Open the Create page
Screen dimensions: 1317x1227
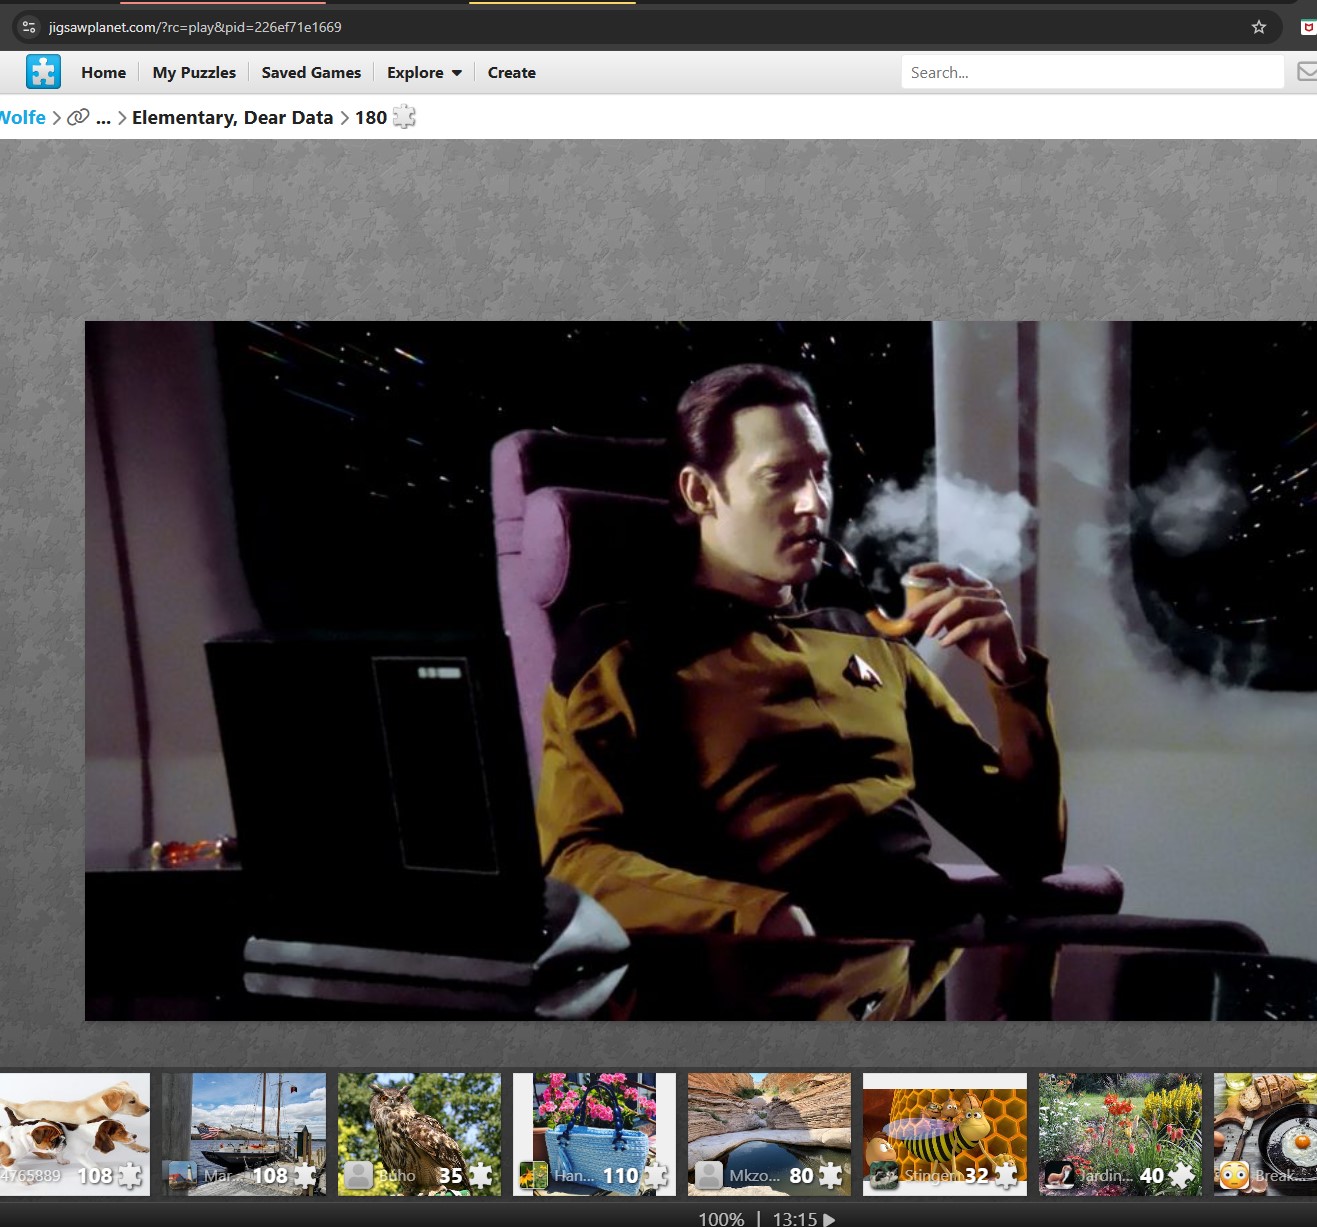click(512, 72)
